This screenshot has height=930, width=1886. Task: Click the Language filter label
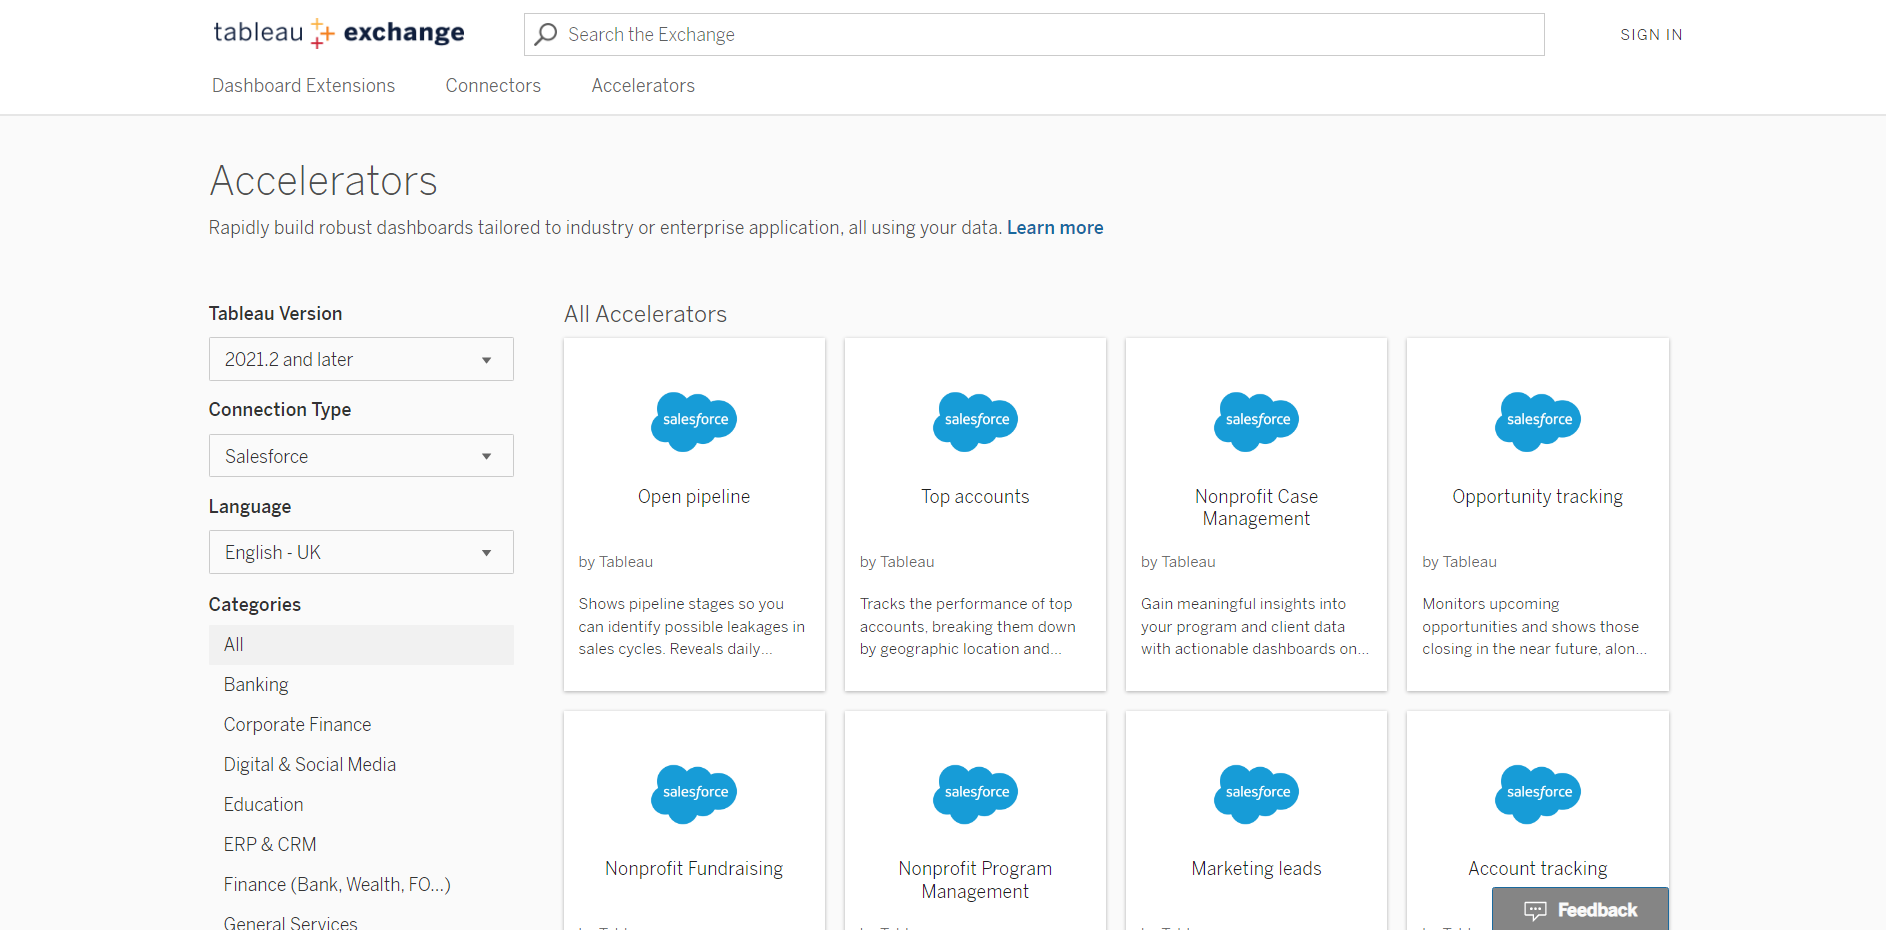coord(250,507)
